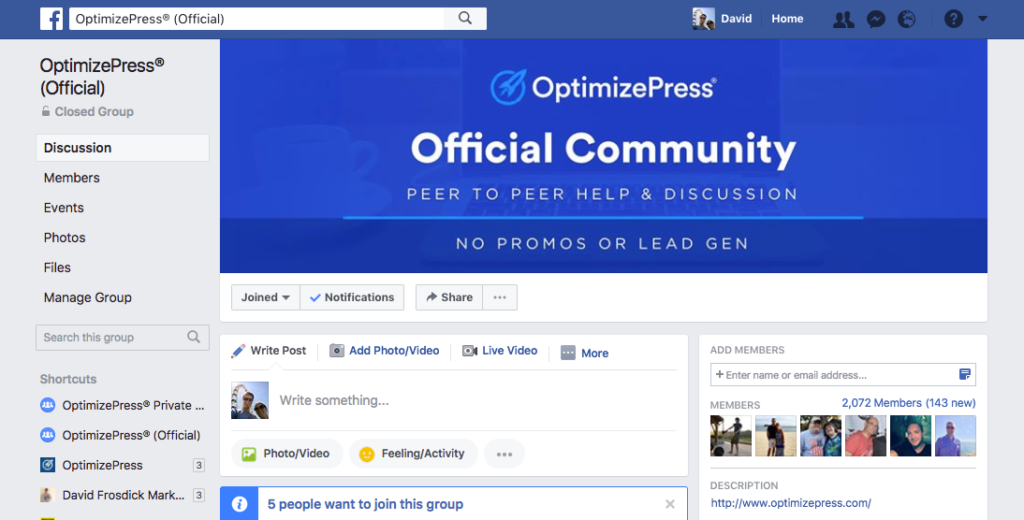
Task: Click the third member thumbnail with flag shirt
Action: [x=821, y=436]
